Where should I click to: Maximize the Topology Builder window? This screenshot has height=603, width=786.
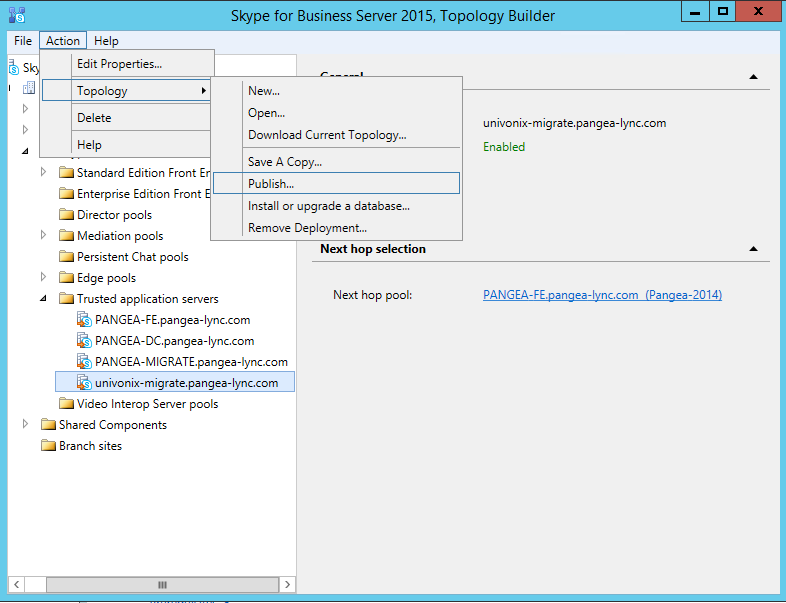tap(723, 12)
